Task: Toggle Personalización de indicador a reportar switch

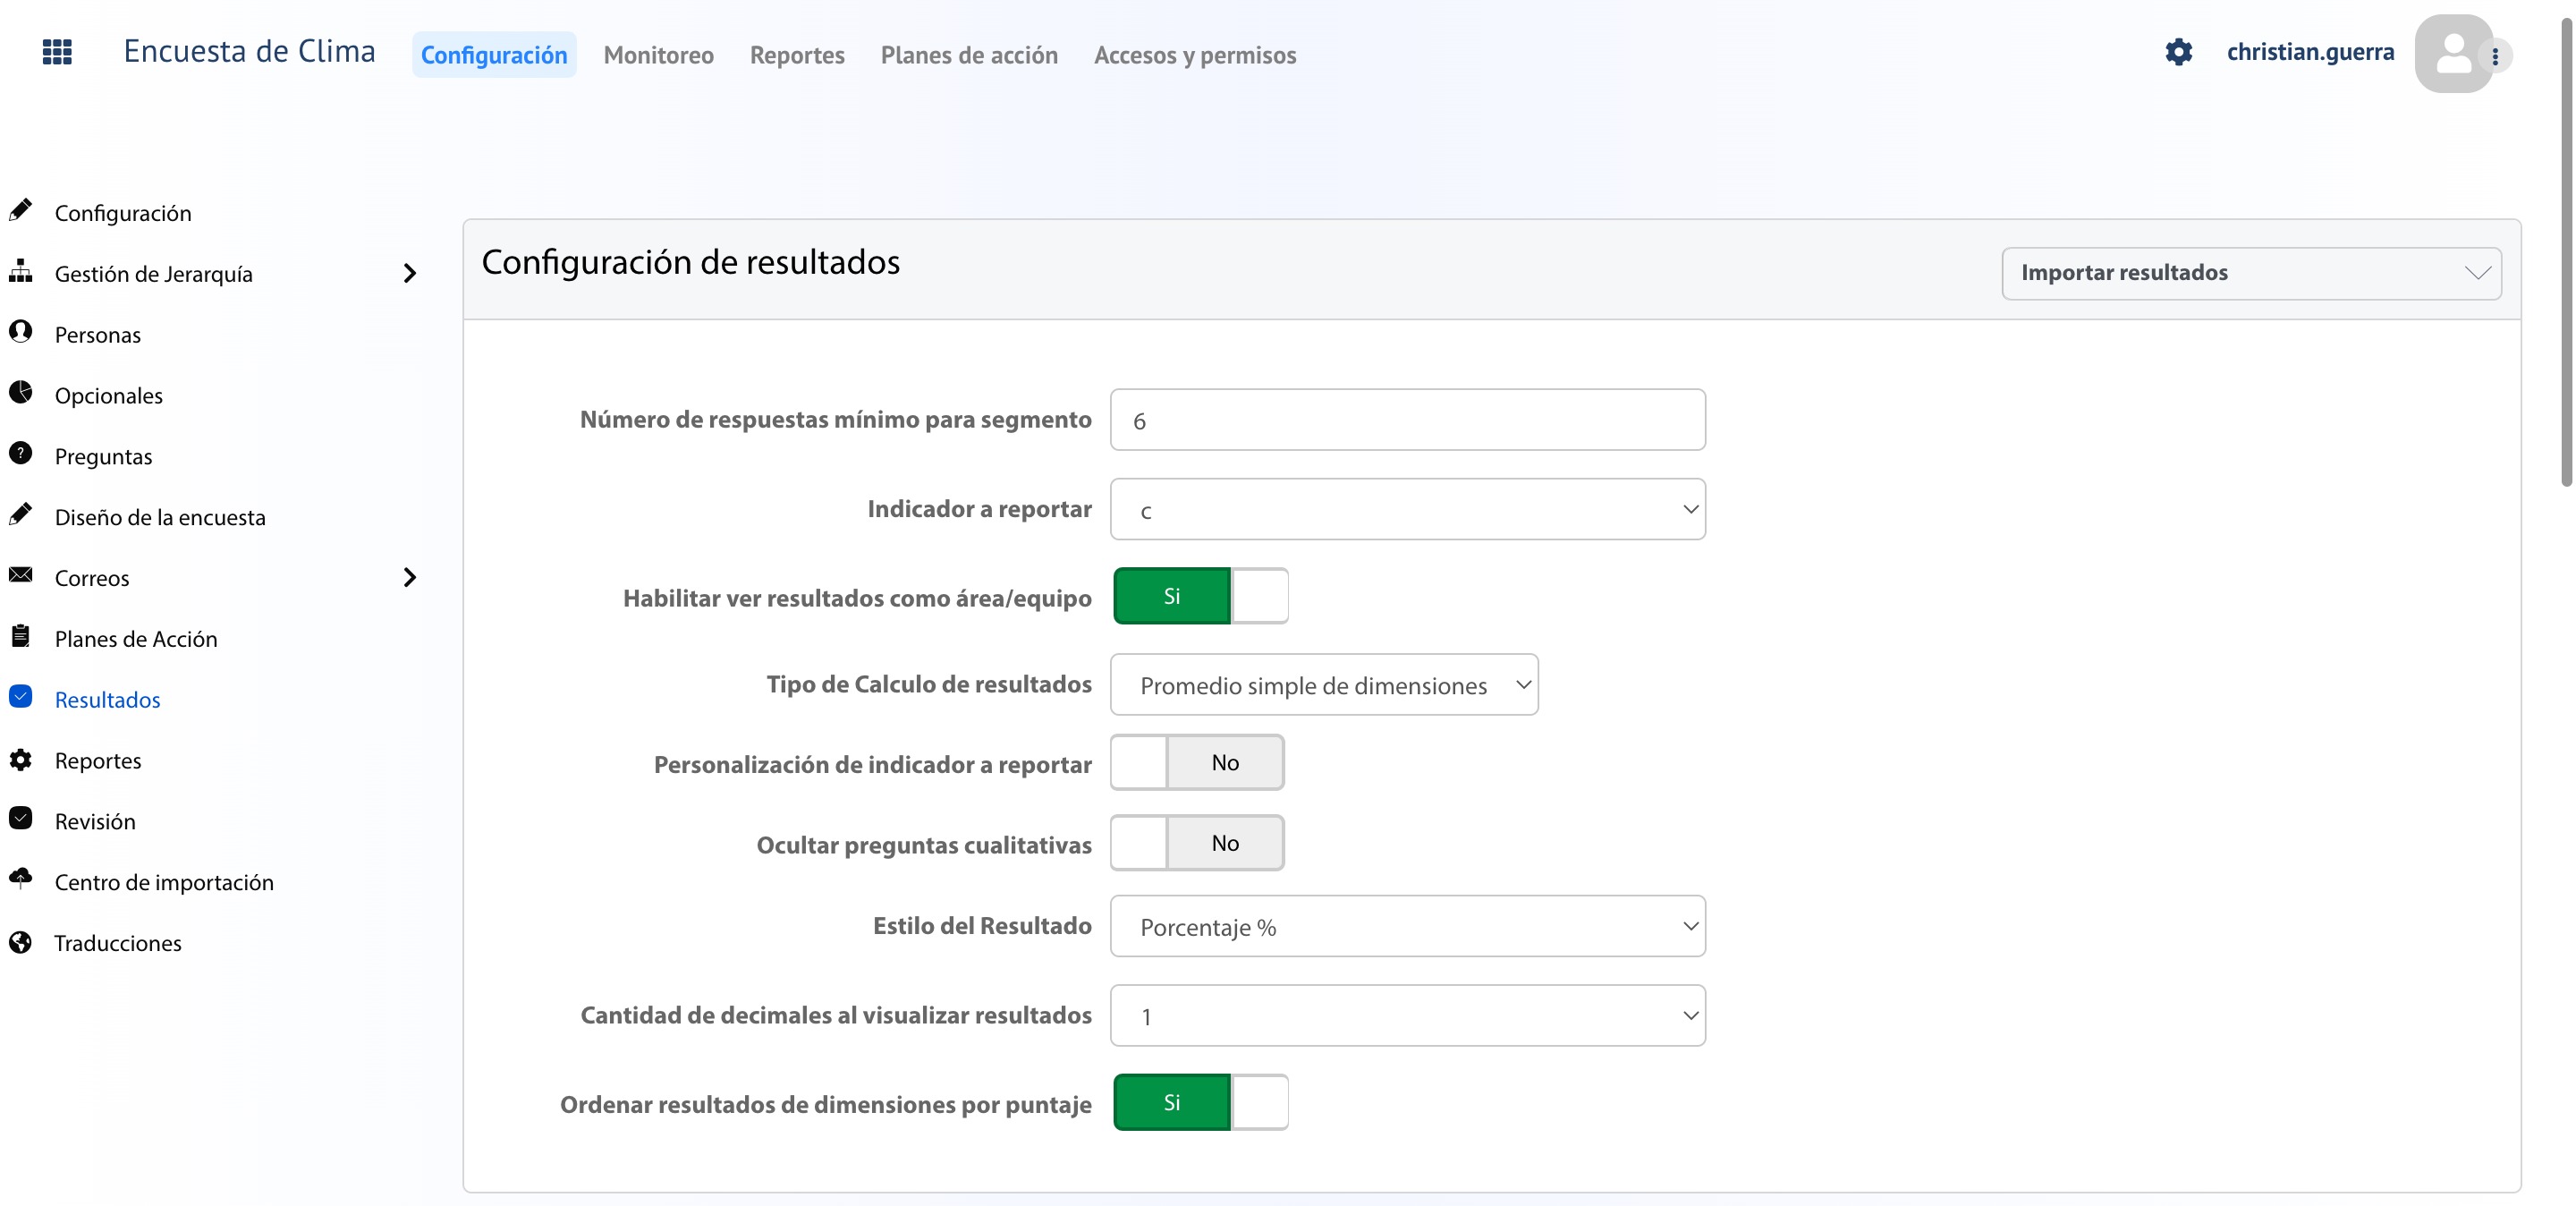Action: (1197, 763)
